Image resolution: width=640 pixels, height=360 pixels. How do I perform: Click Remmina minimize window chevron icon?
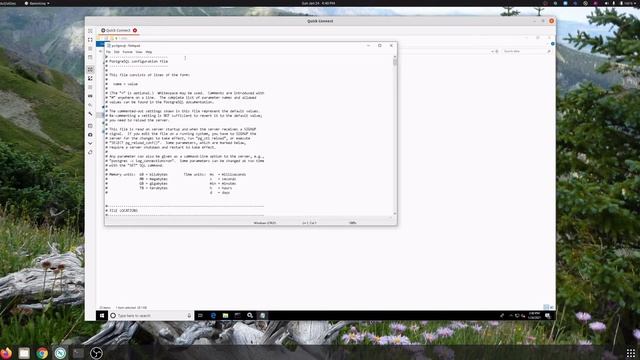click(90, 143)
